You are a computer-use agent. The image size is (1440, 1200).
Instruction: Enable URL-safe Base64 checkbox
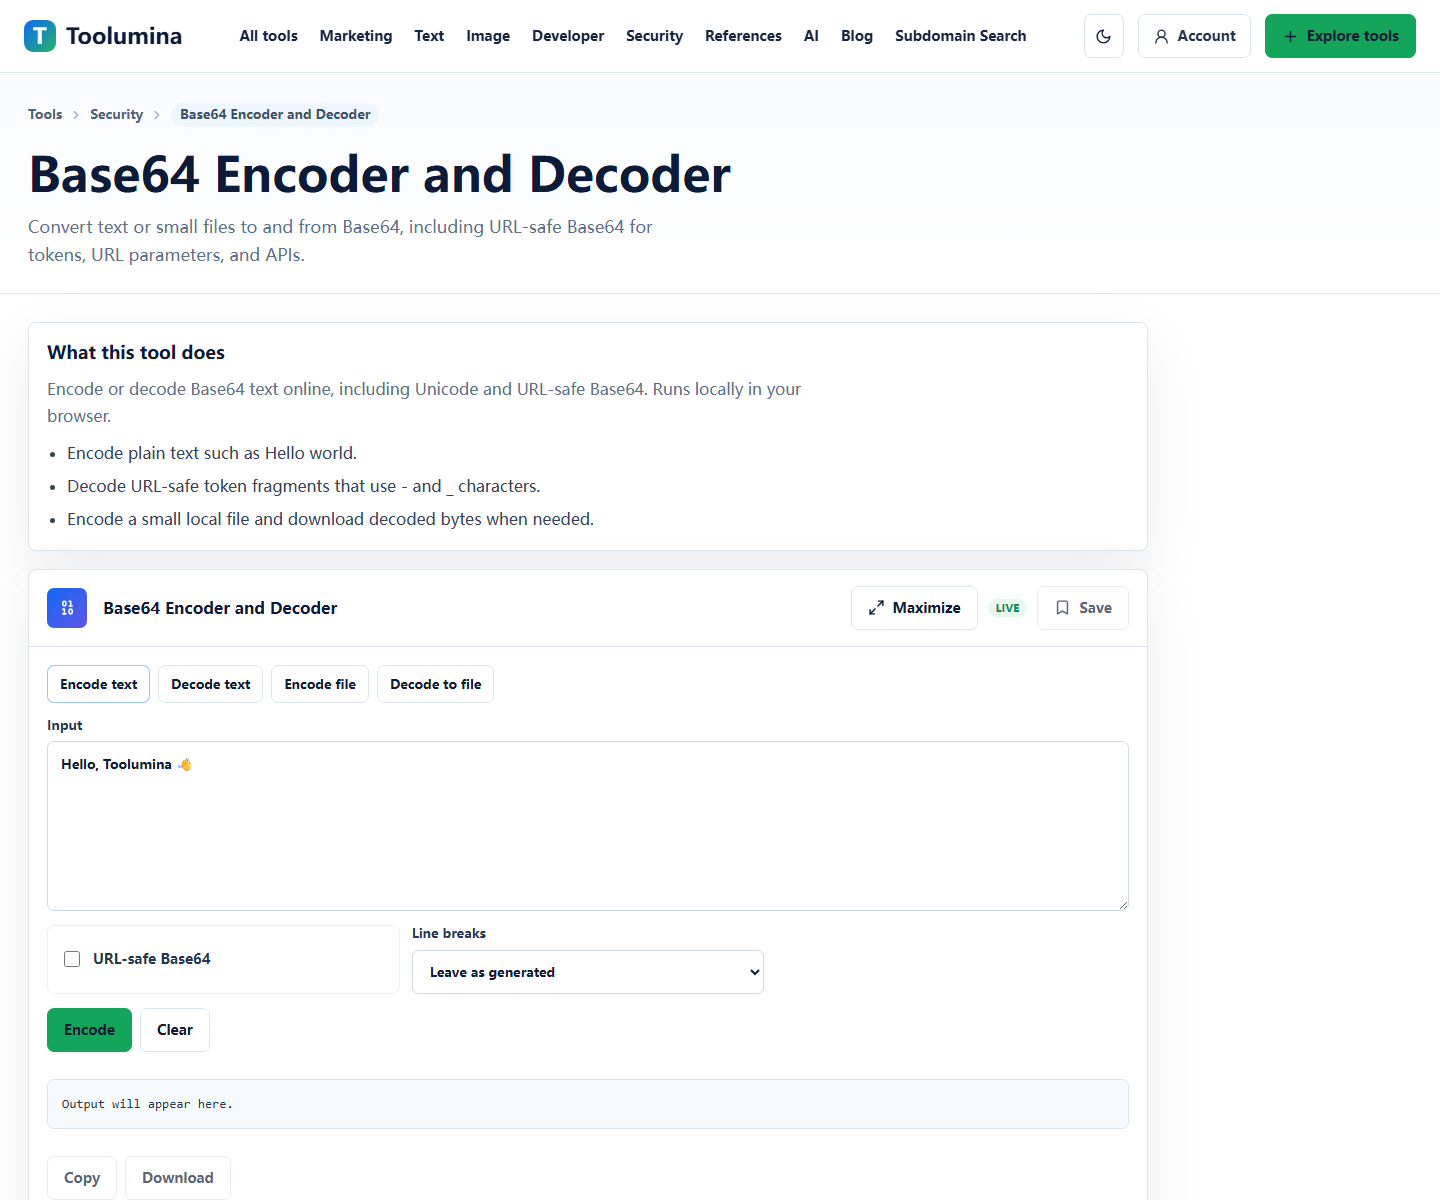tap(72, 959)
